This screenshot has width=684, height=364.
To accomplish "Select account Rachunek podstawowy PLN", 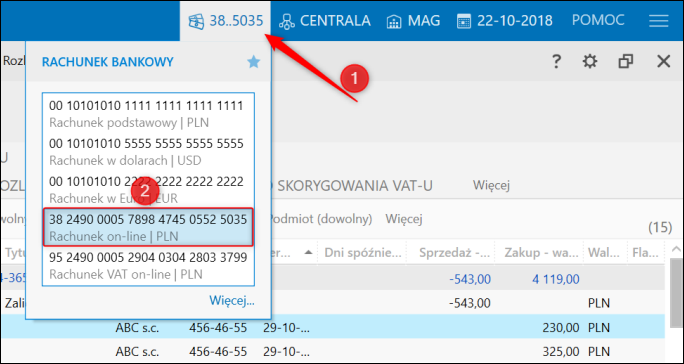I will pyautogui.click(x=148, y=114).
